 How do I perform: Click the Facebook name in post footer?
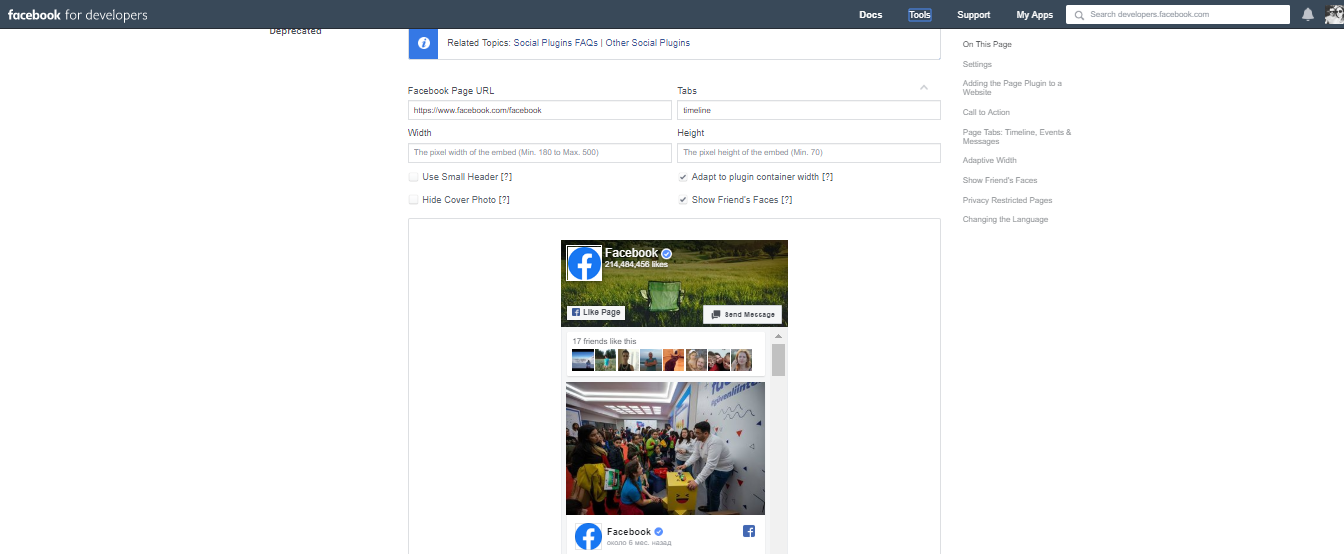pos(629,531)
